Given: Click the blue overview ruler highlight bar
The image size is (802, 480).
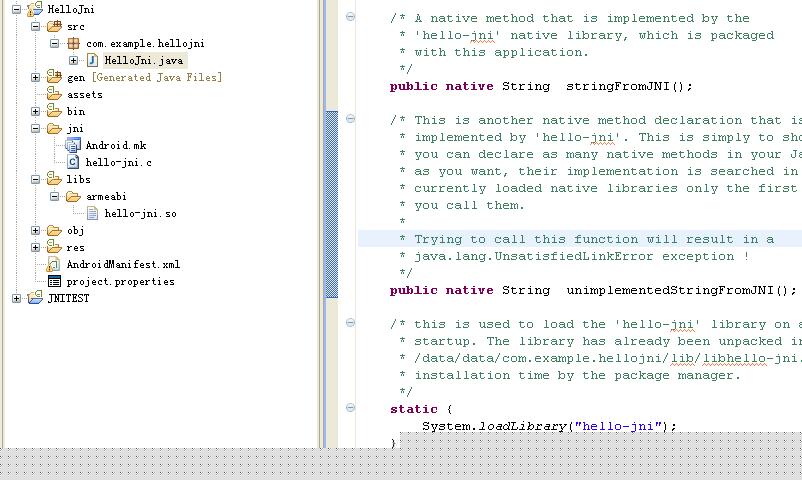Looking at the screenshot, I should coord(331,204).
